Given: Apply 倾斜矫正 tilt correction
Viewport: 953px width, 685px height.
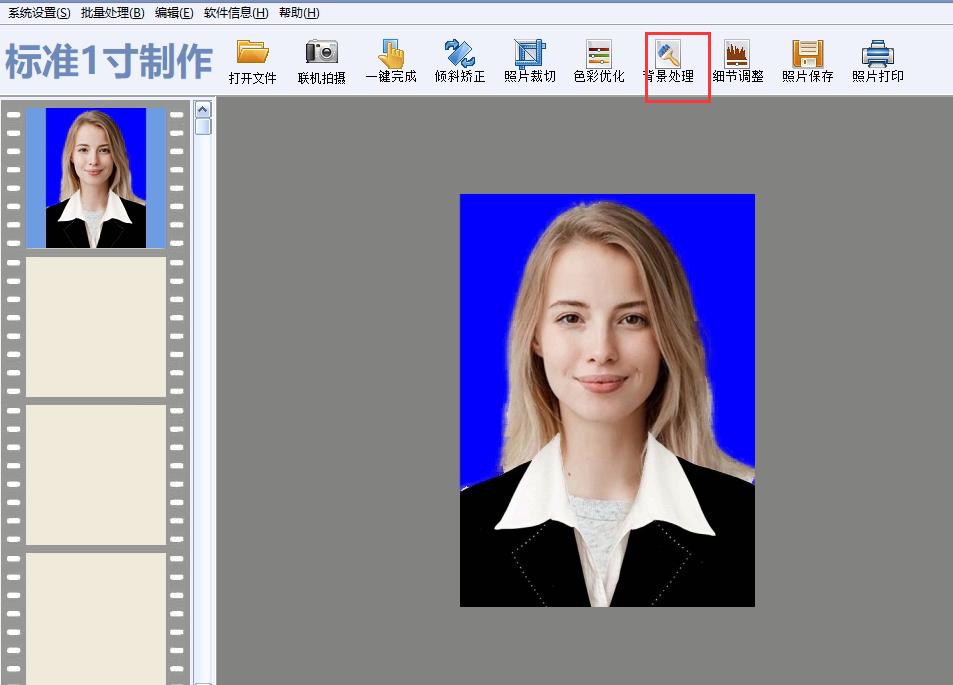Looking at the screenshot, I should tap(459, 58).
